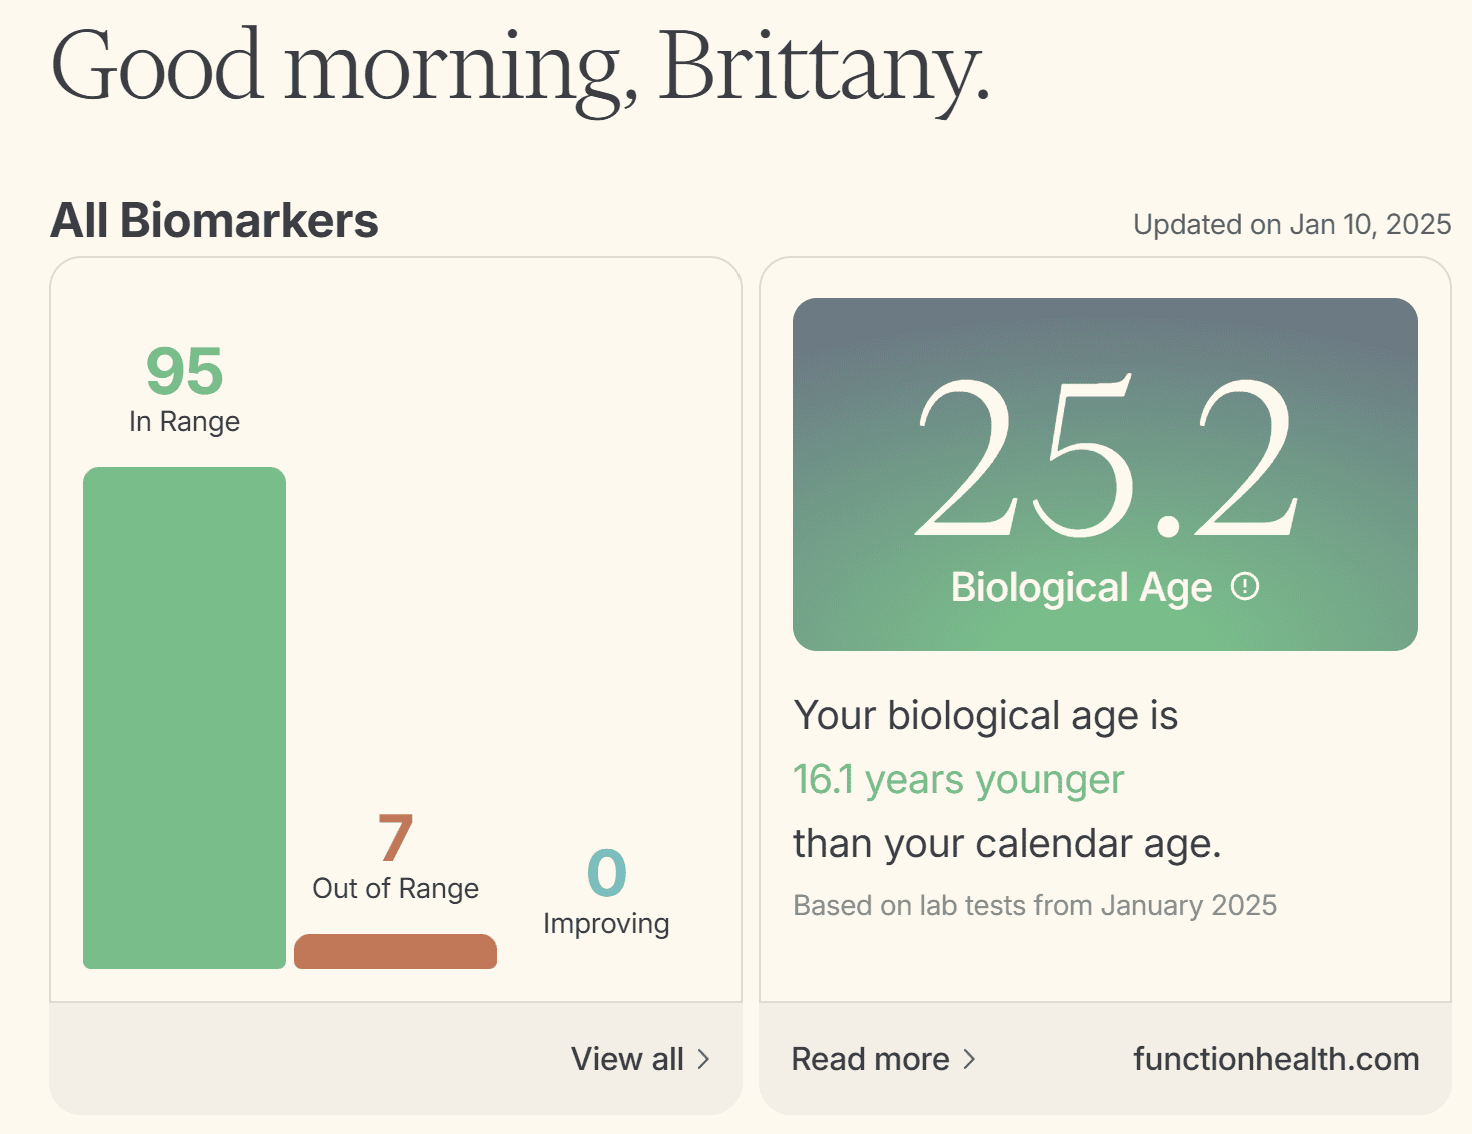Viewport: 1472px width, 1134px height.
Task: Click the teal number 0 above Improving
Action: tap(606, 873)
